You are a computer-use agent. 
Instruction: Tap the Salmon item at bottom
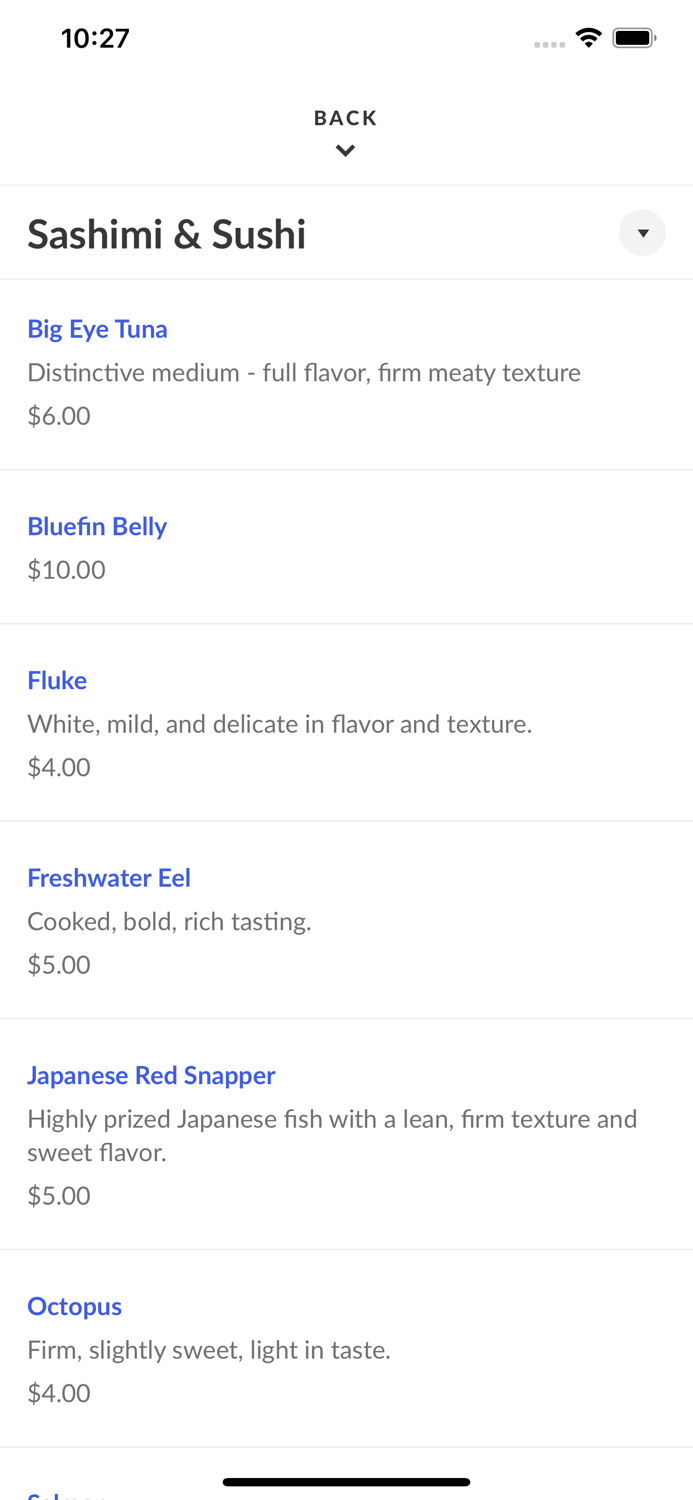click(68, 1495)
